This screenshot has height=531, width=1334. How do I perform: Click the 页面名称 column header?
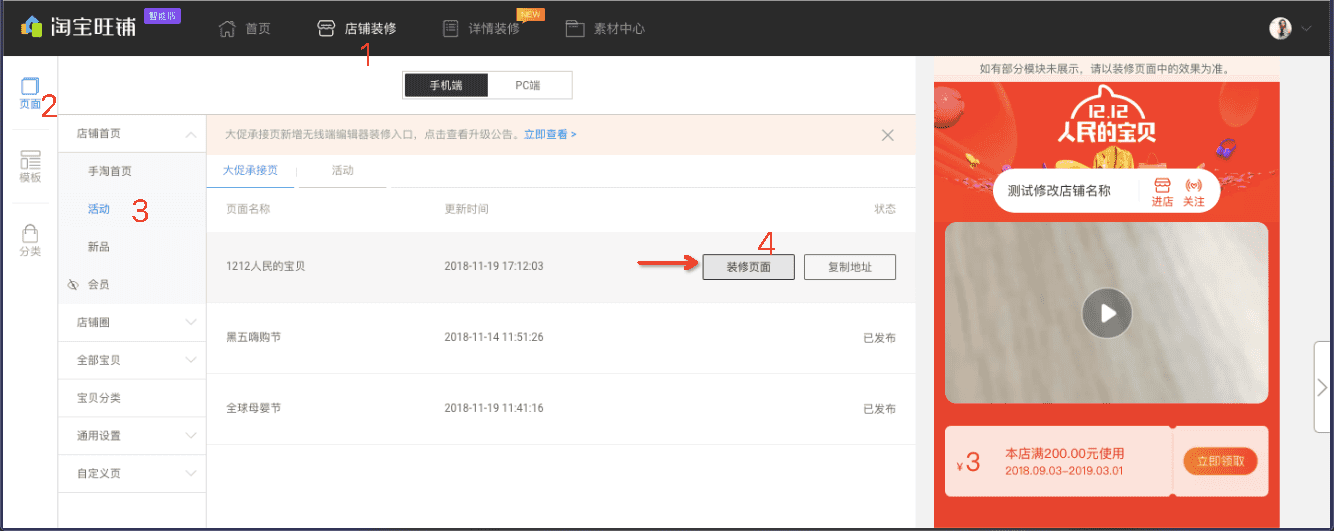pyautogui.click(x=248, y=209)
